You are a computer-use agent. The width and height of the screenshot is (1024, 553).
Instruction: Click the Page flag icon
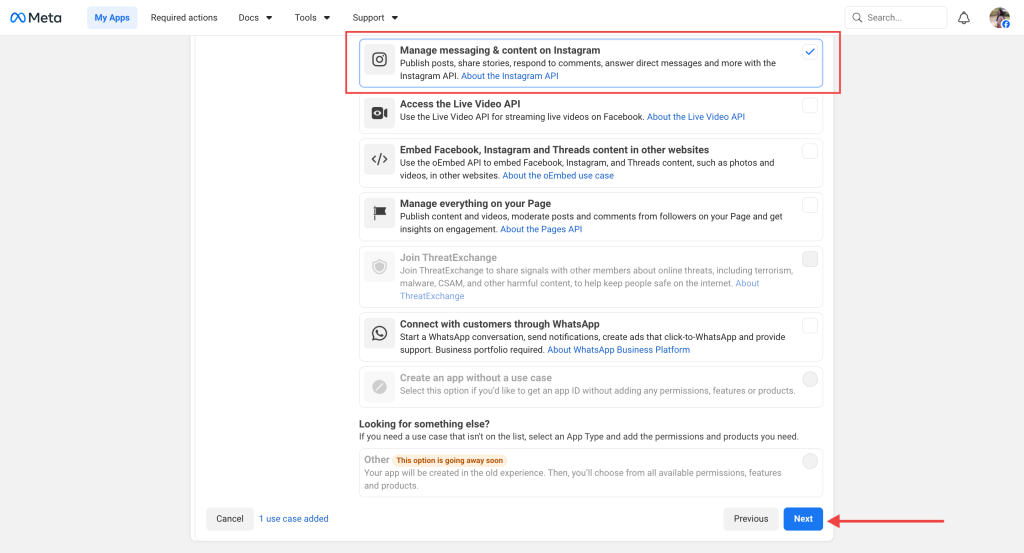click(x=379, y=213)
